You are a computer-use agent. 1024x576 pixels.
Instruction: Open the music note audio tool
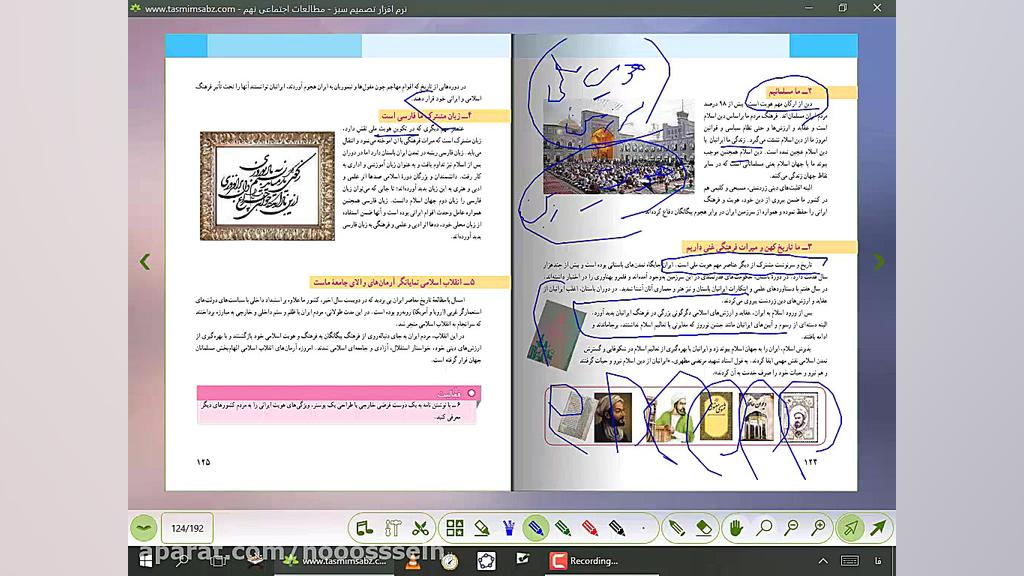click(364, 528)
